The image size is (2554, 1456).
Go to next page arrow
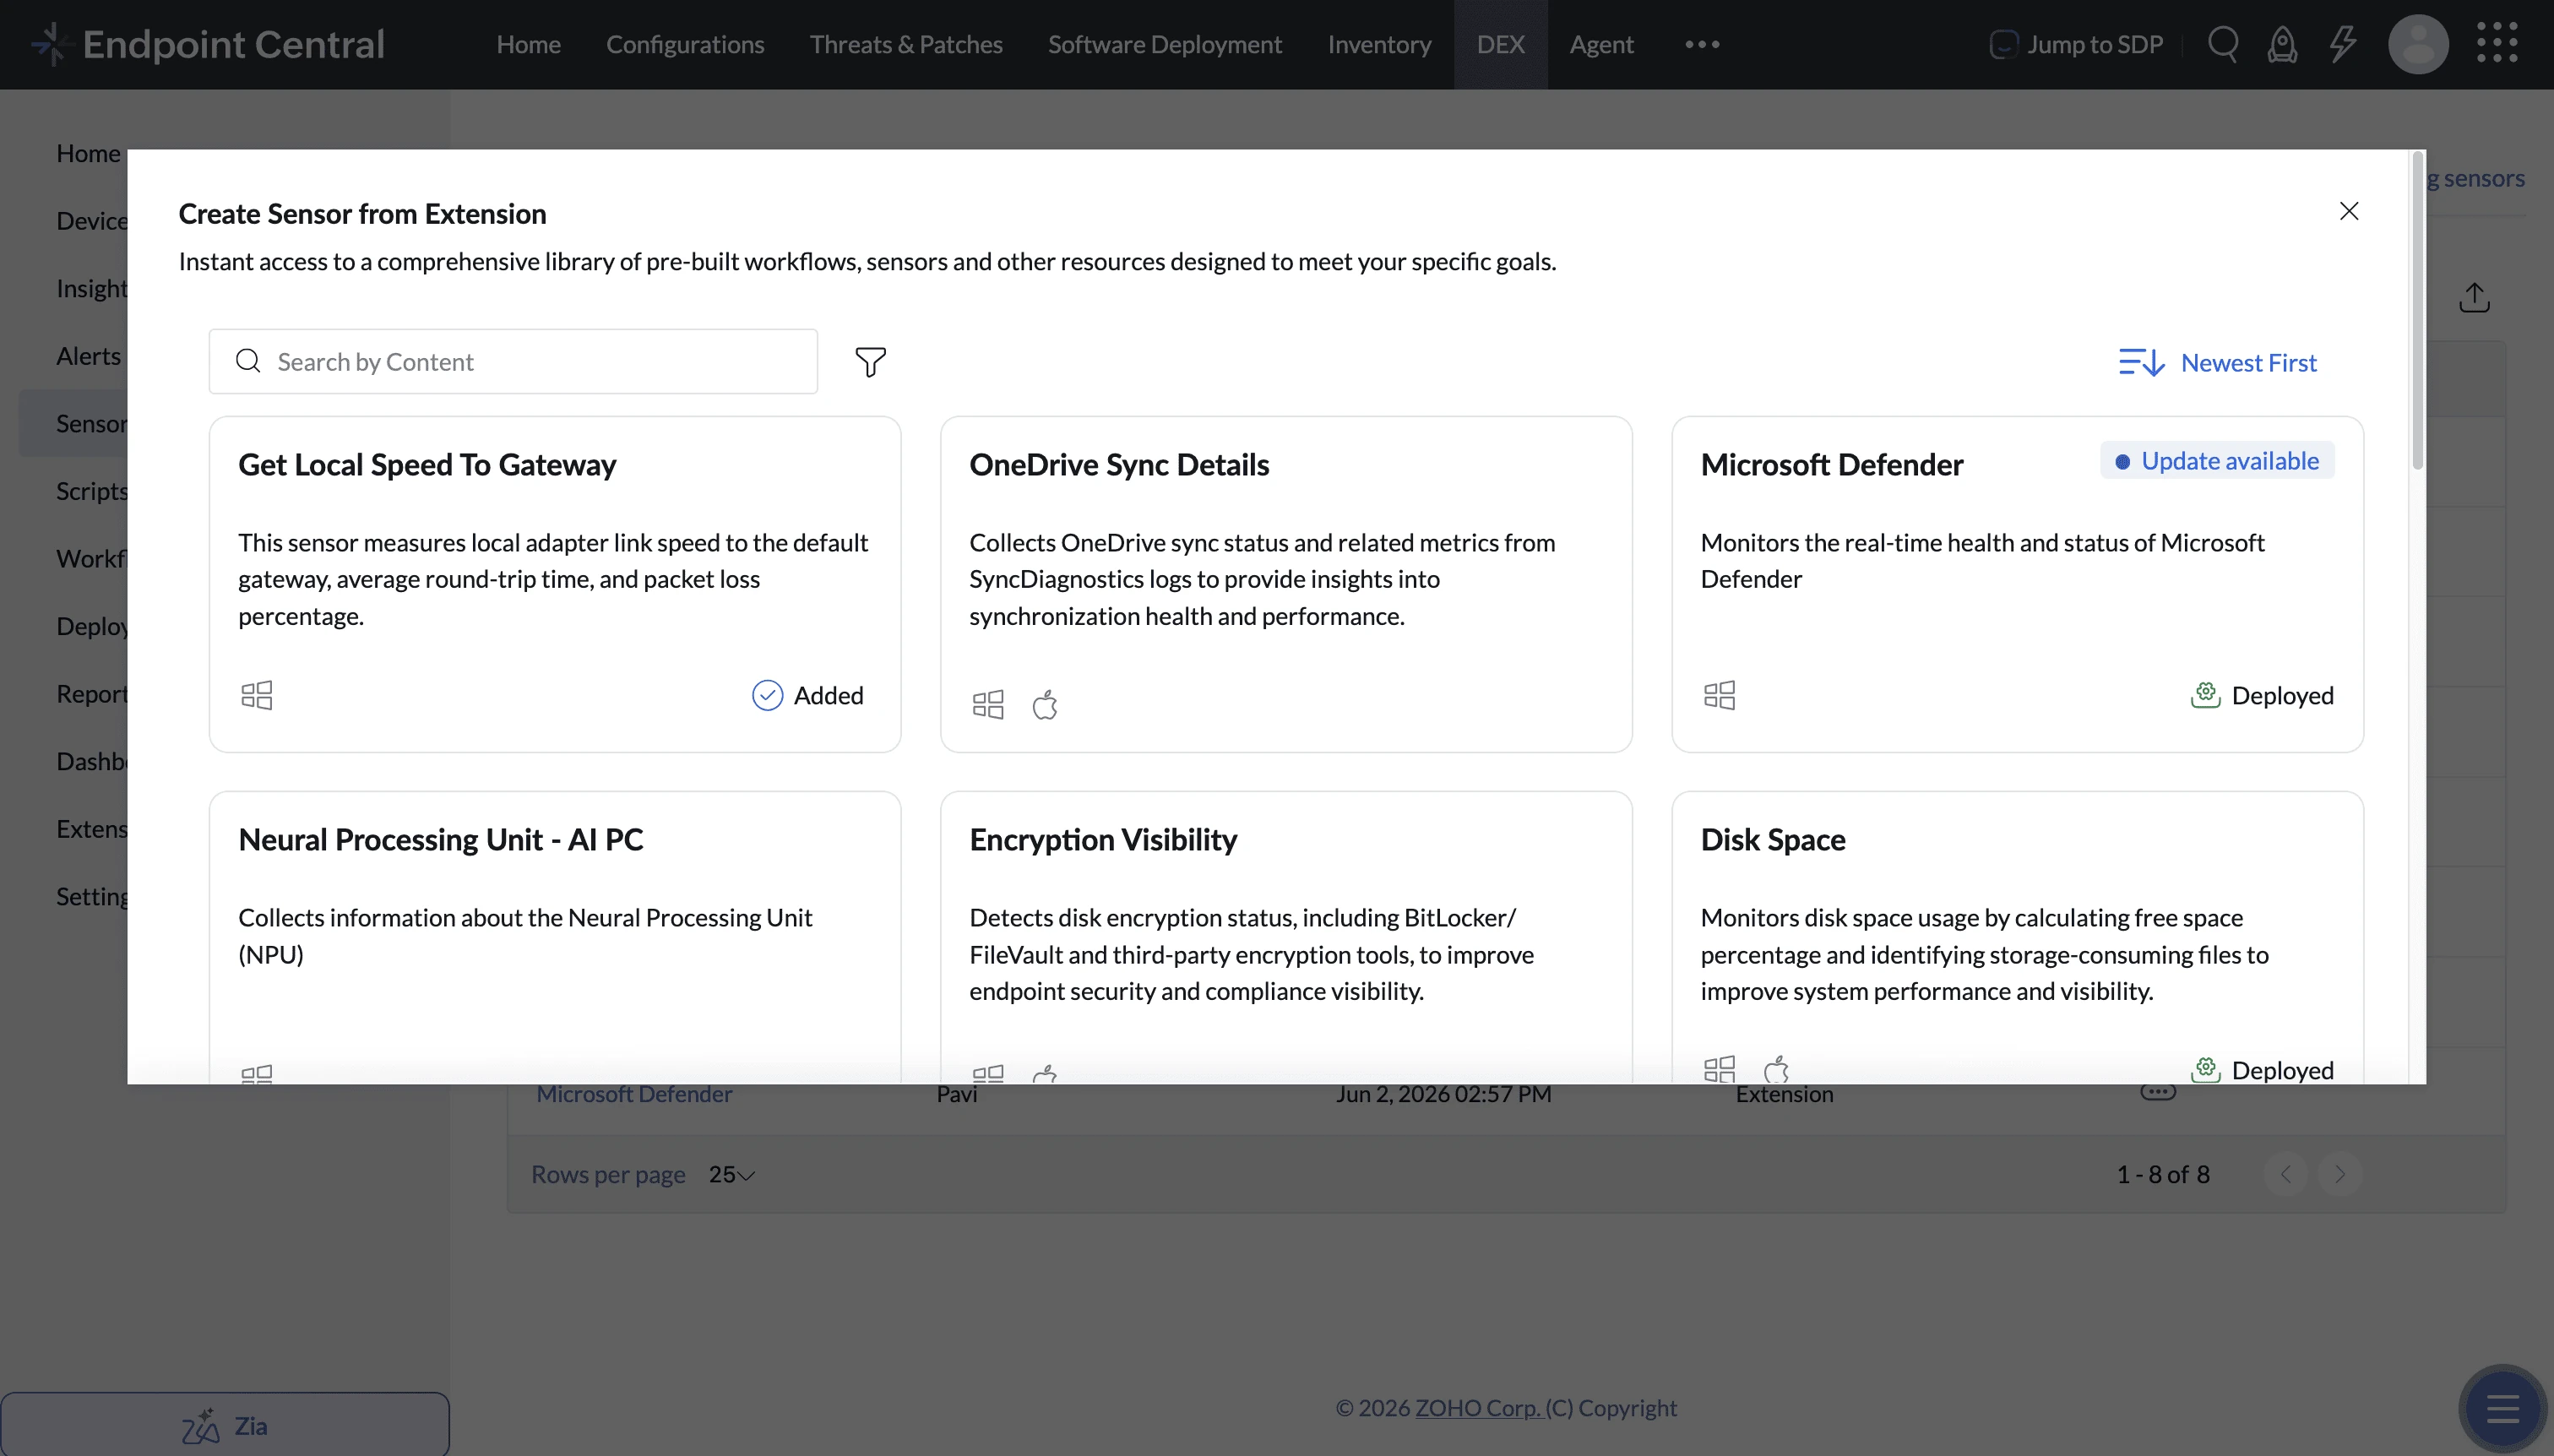2340,1174
